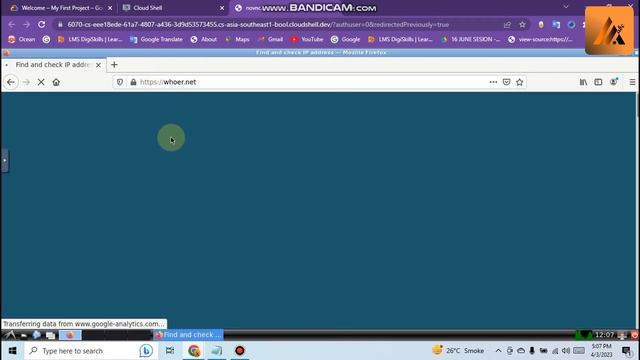Go back in Chrome
Viewport: 640px width, 360px height.
(11, 24)
